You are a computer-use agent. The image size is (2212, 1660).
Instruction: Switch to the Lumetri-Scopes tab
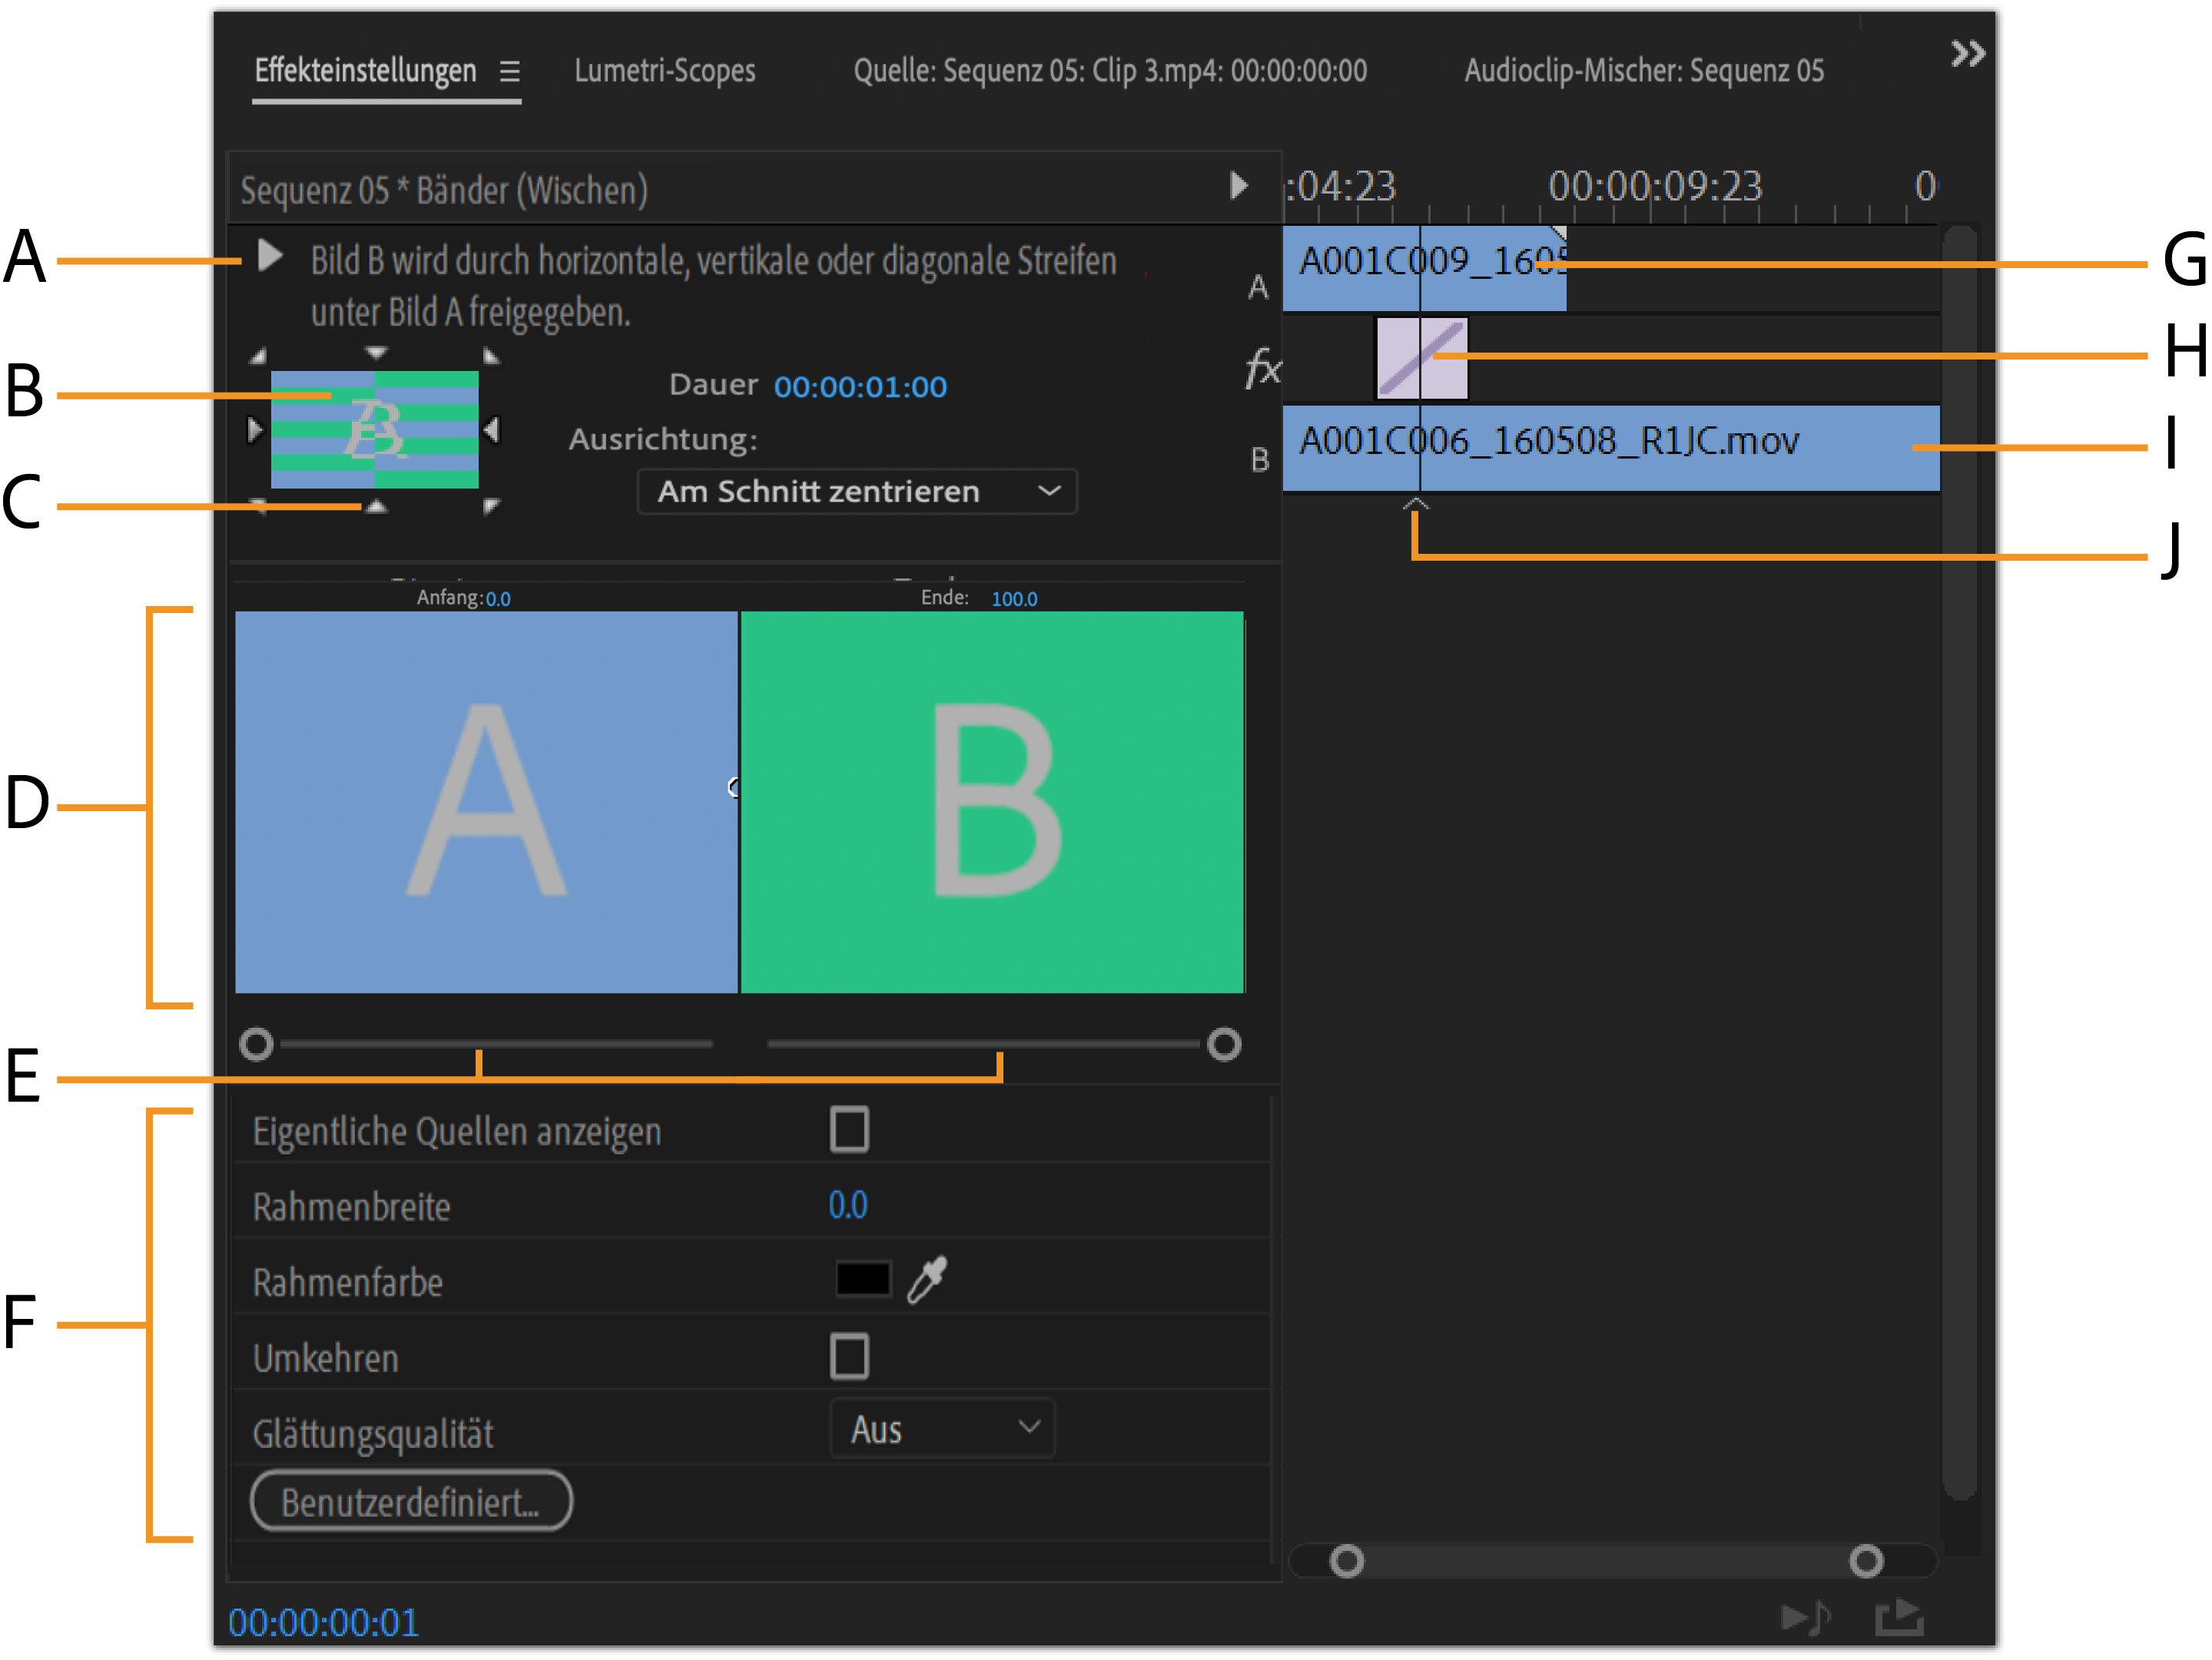(x=664, y=71)
